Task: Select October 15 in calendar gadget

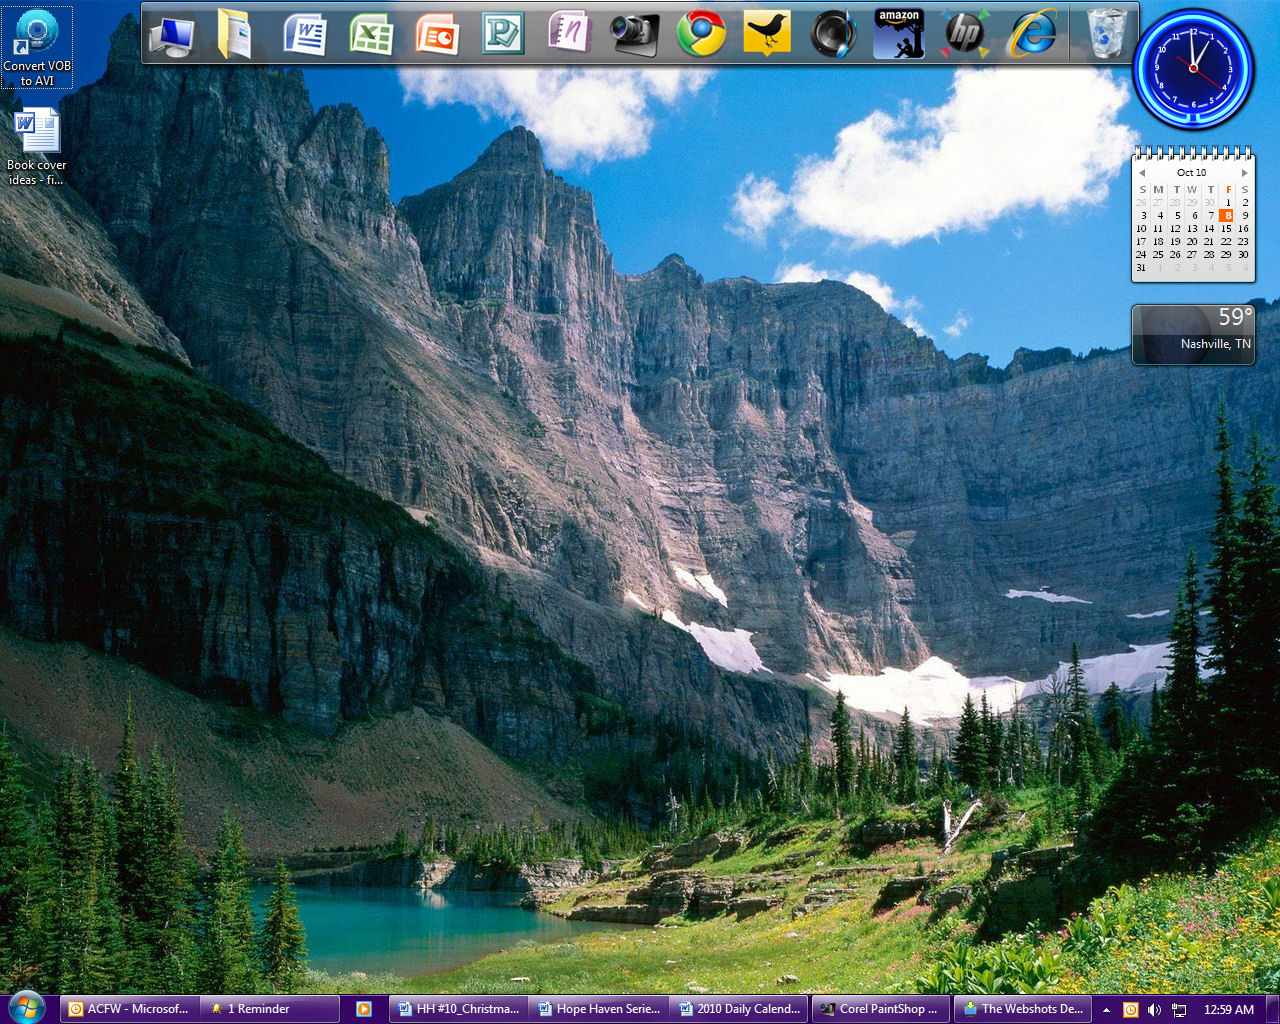Action: pos(1226,229)
